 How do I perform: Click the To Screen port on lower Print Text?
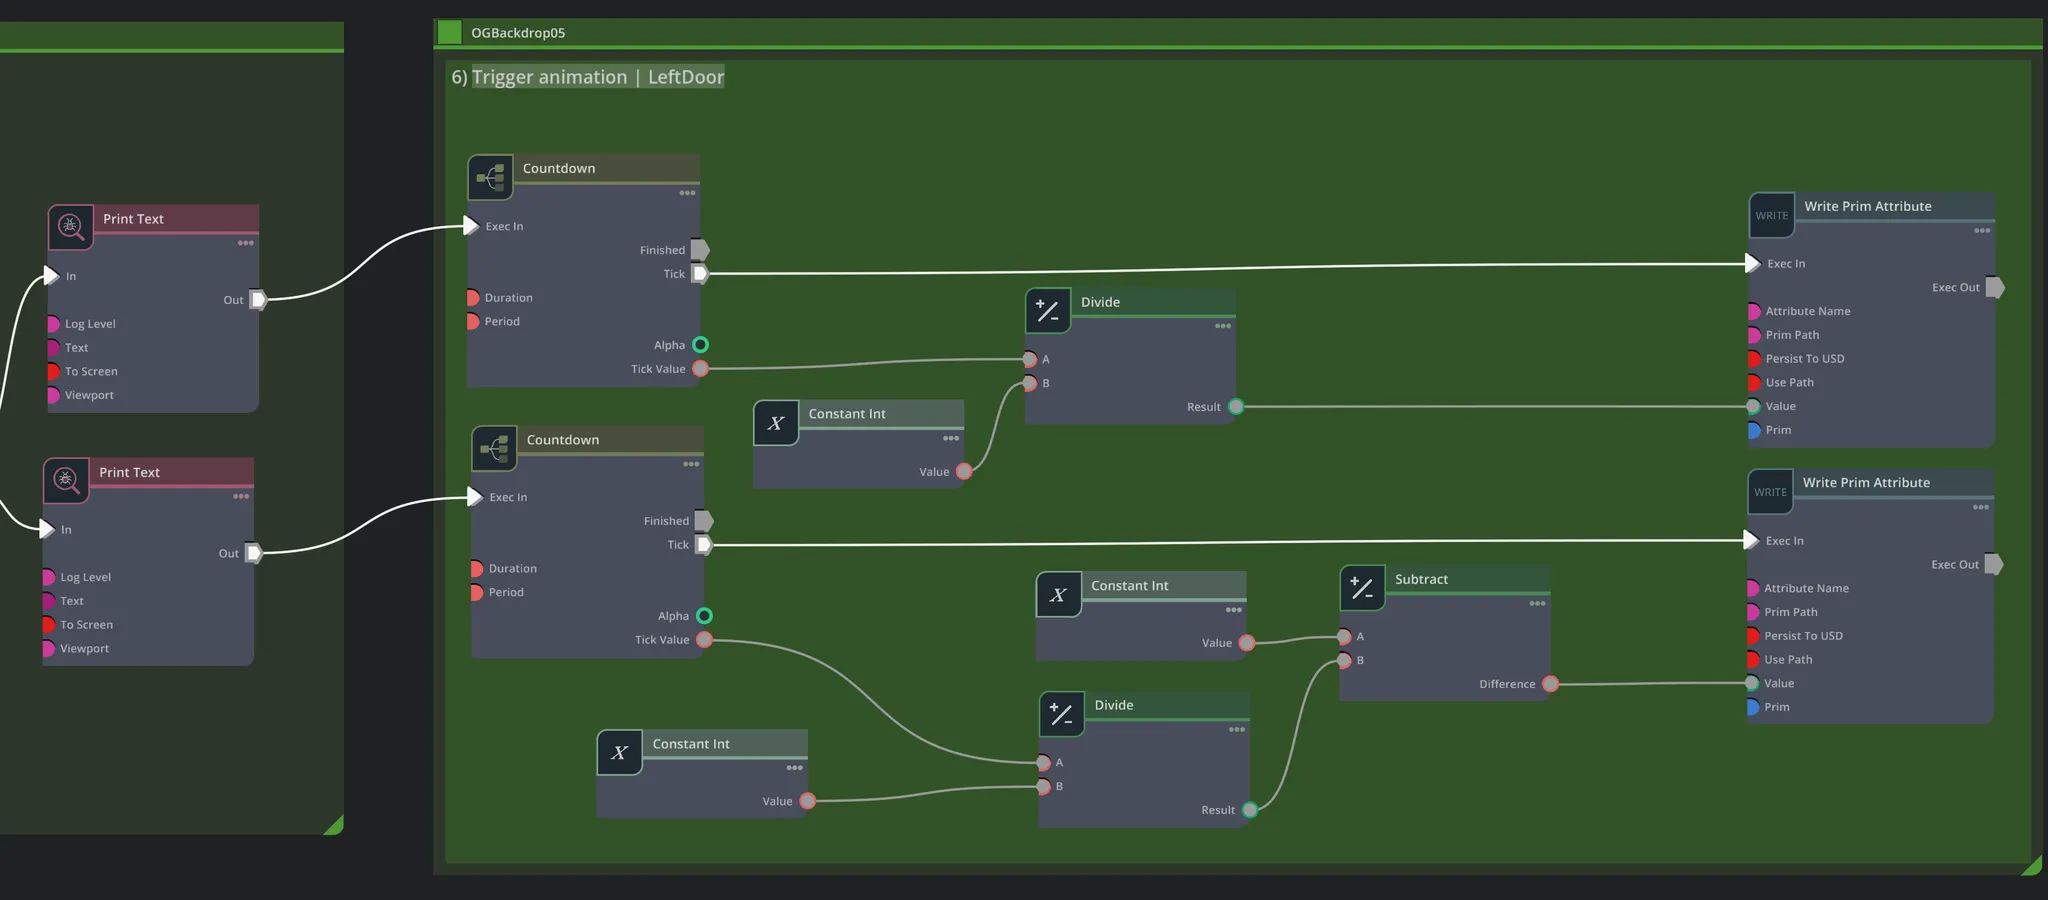(48, 625)
